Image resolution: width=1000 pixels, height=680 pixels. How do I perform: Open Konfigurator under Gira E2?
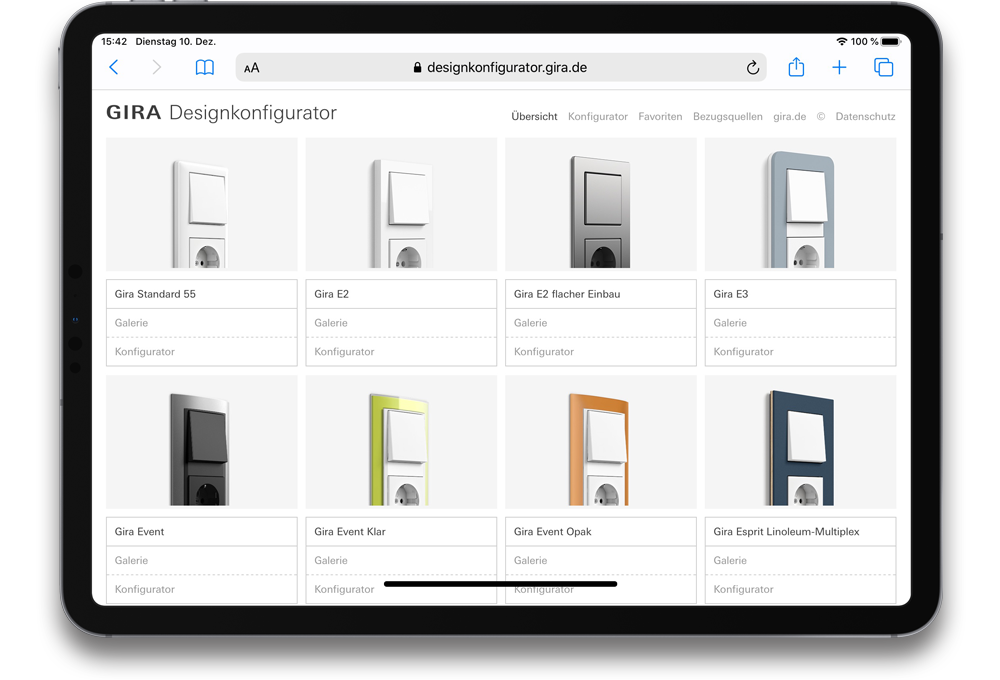click(x=401, y=351)
